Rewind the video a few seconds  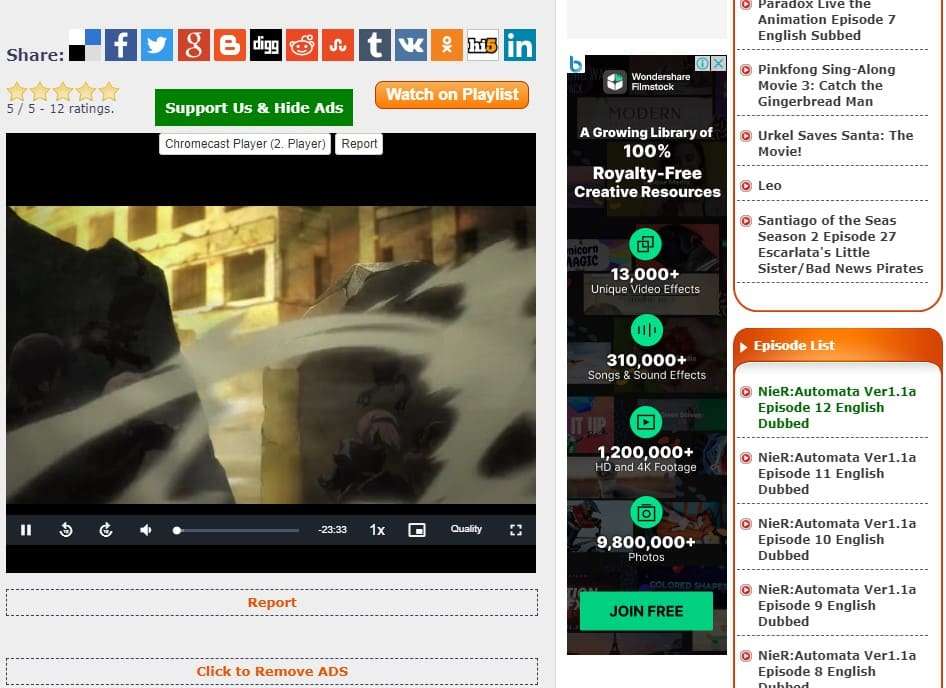(x=66, y=530)
